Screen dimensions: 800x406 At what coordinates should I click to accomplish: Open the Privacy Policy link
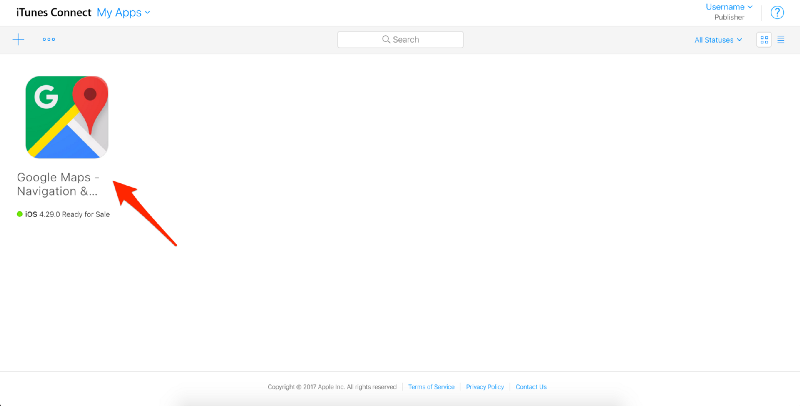coord(485,386)
